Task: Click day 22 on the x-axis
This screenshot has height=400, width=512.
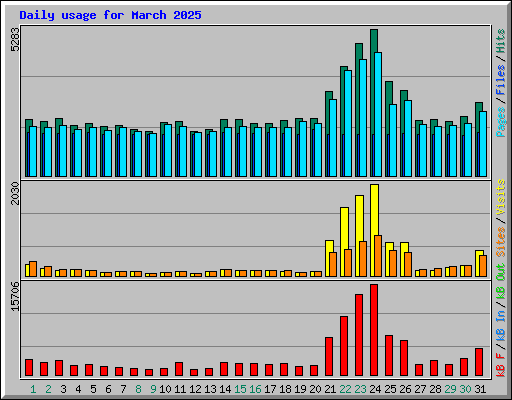Action: click(345, 389)
